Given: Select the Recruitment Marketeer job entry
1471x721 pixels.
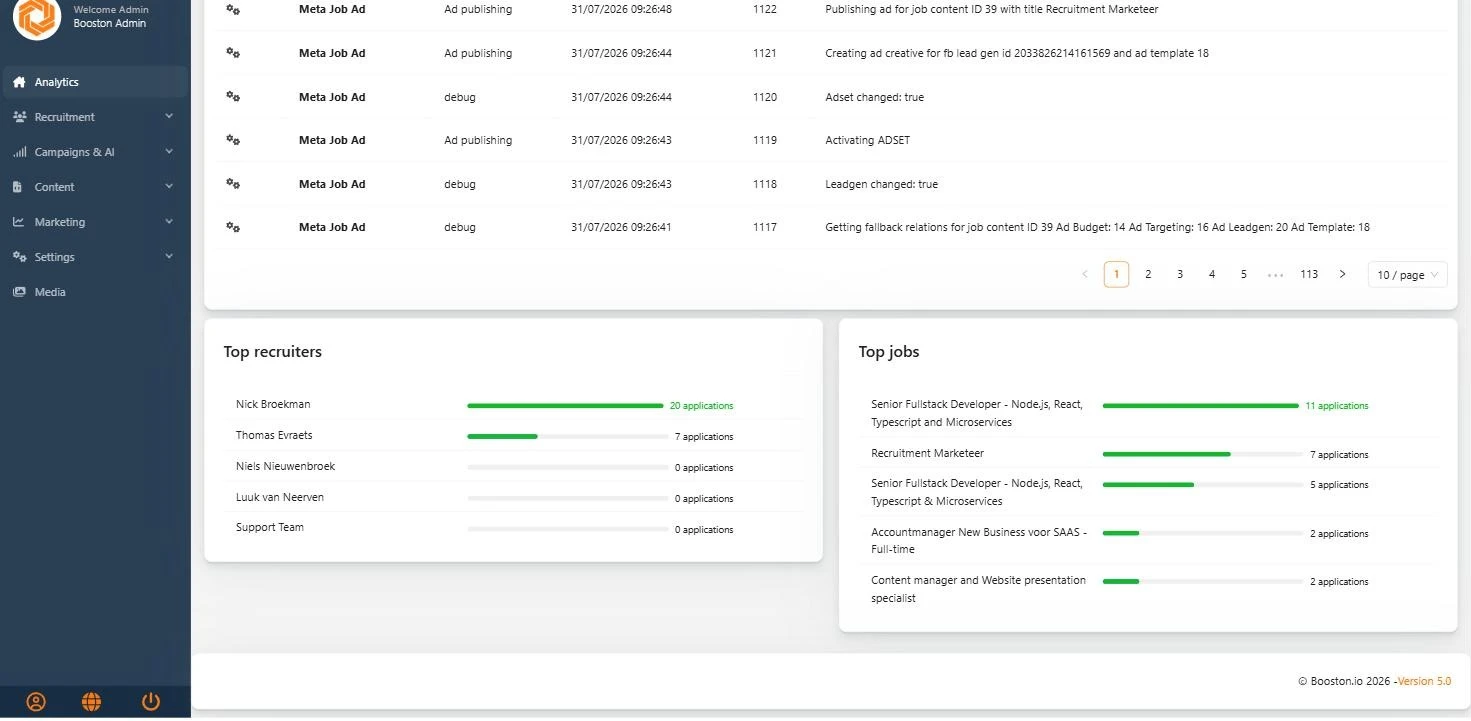Looking at the screenshot, I should 927,453.
